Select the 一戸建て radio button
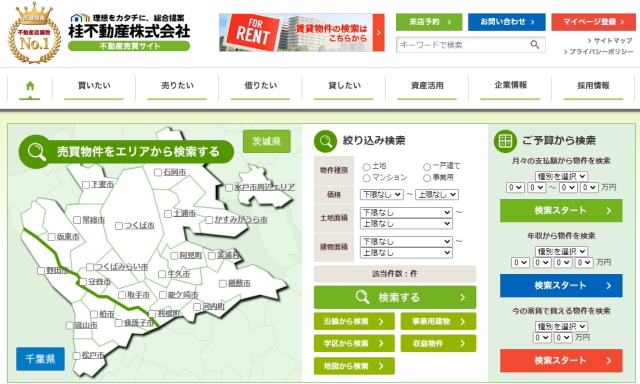This screenshot has height=384, width=640. pyautogui.click(x=427, y=167)
